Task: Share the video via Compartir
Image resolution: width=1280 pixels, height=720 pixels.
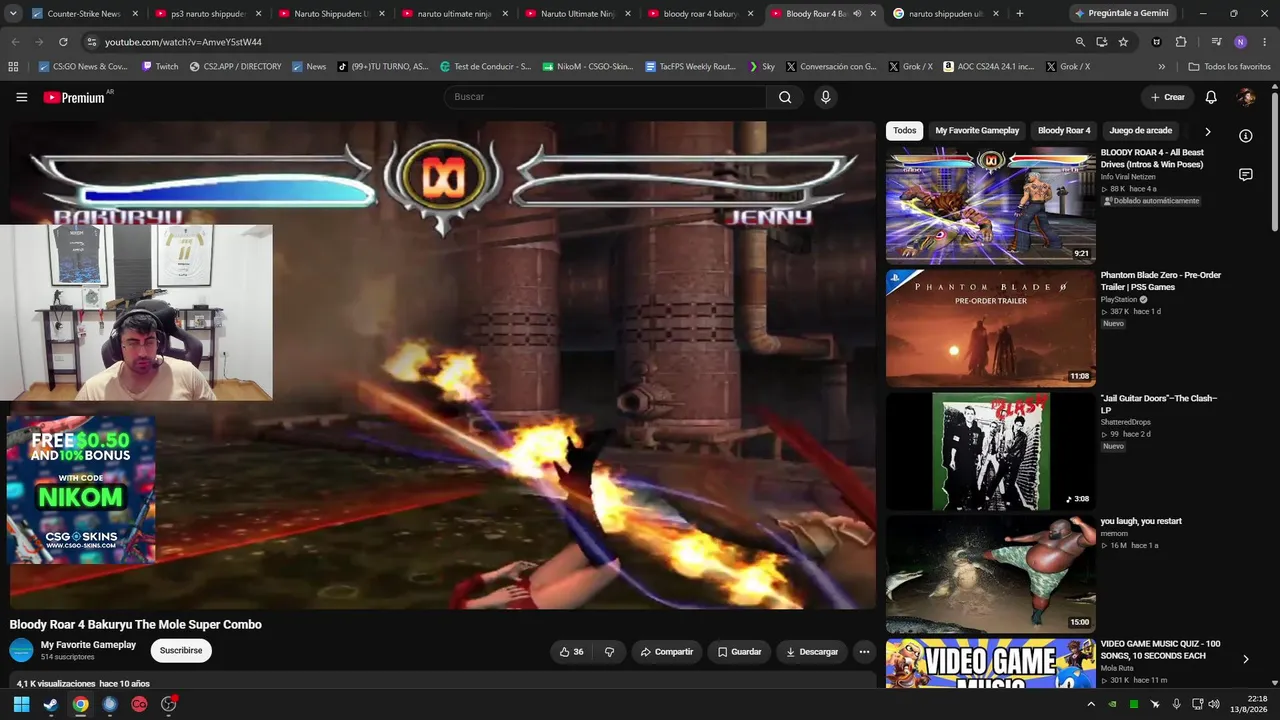Action: (x=667, y=652)
